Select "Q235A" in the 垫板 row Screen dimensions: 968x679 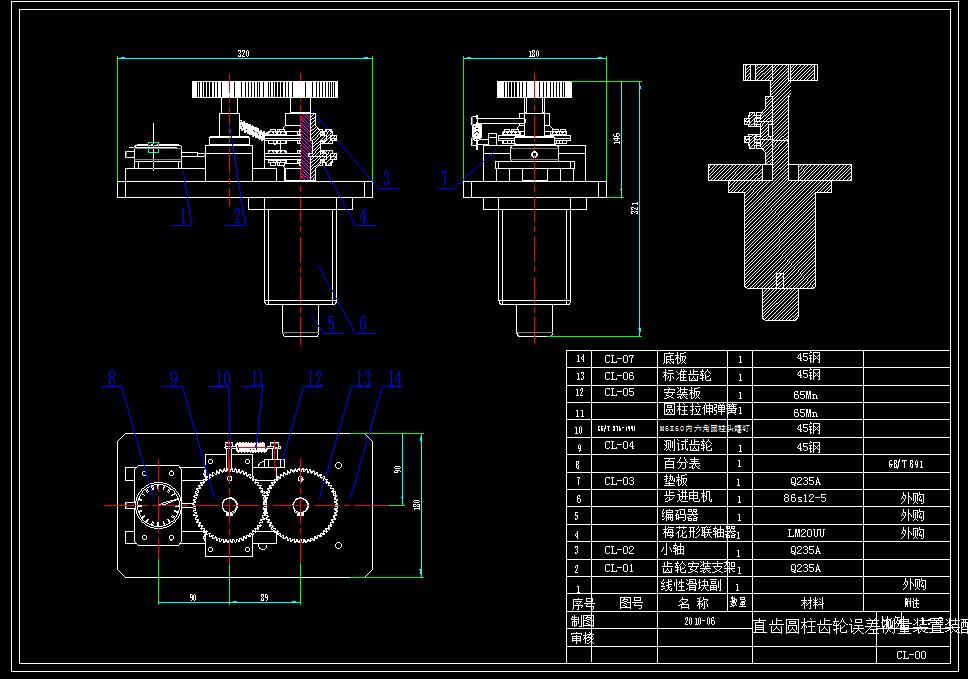click(x=805, y=481)
